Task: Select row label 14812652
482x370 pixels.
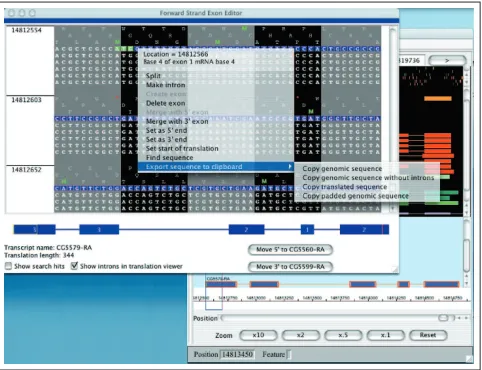Action: [27, 170]
